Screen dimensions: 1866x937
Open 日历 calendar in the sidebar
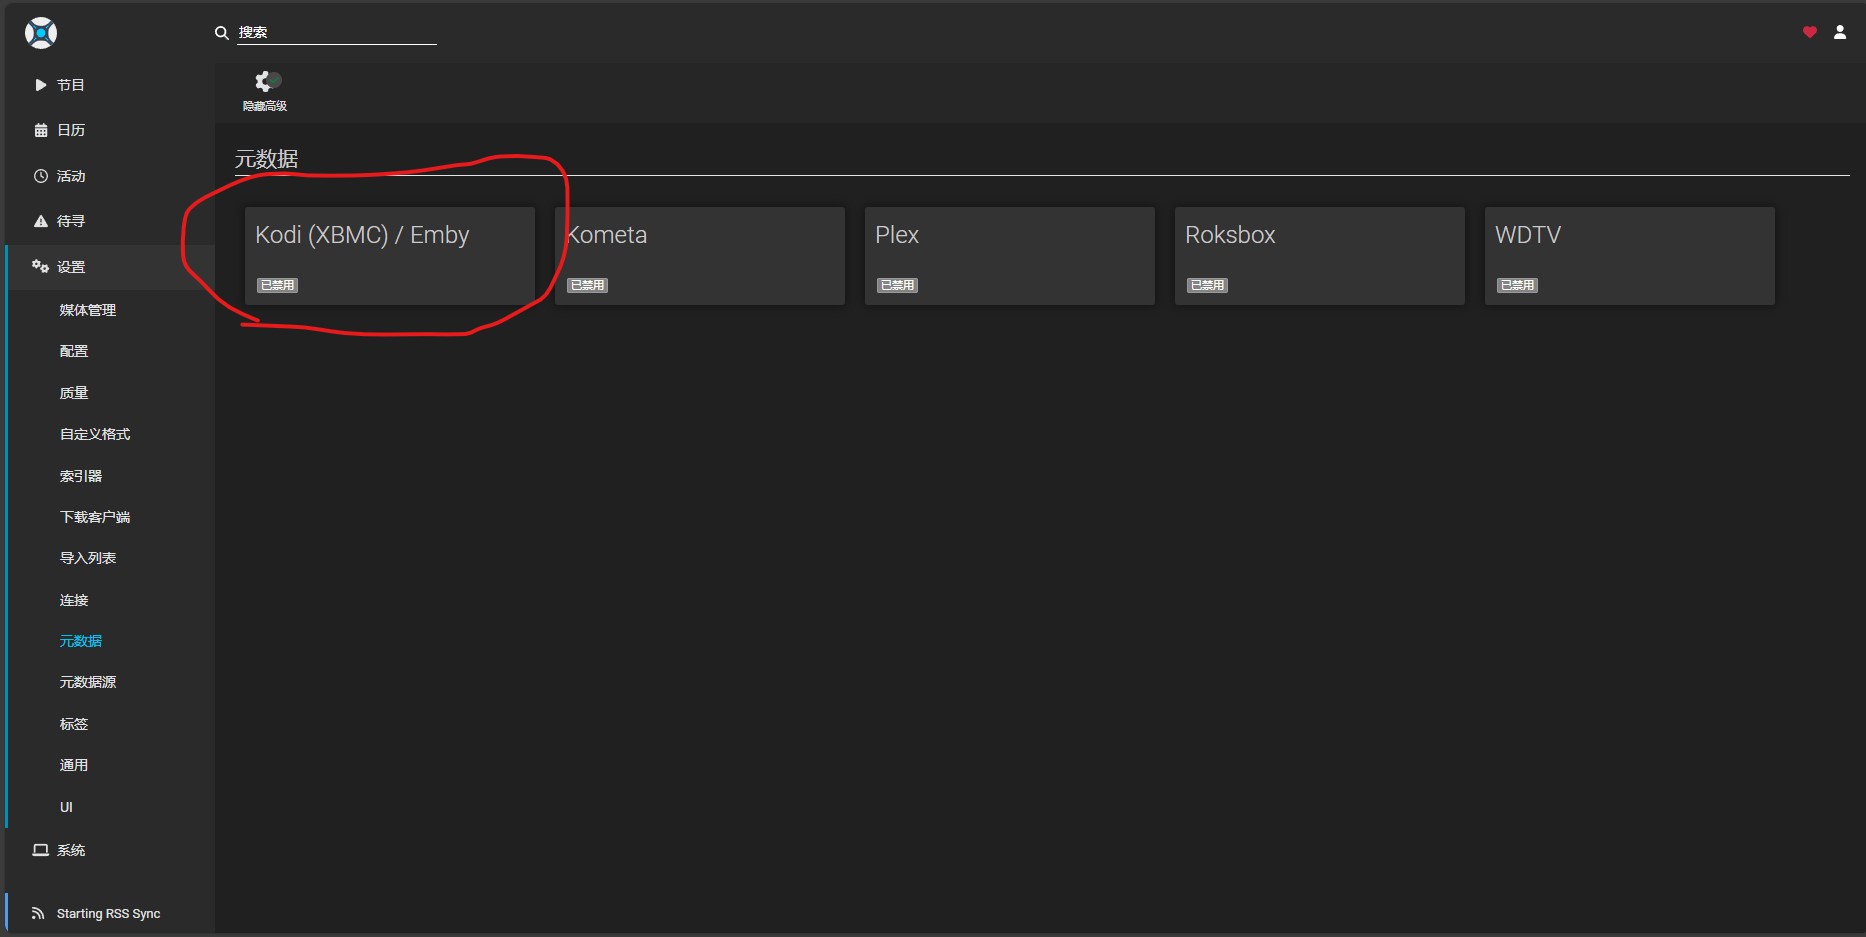(70, 130)
